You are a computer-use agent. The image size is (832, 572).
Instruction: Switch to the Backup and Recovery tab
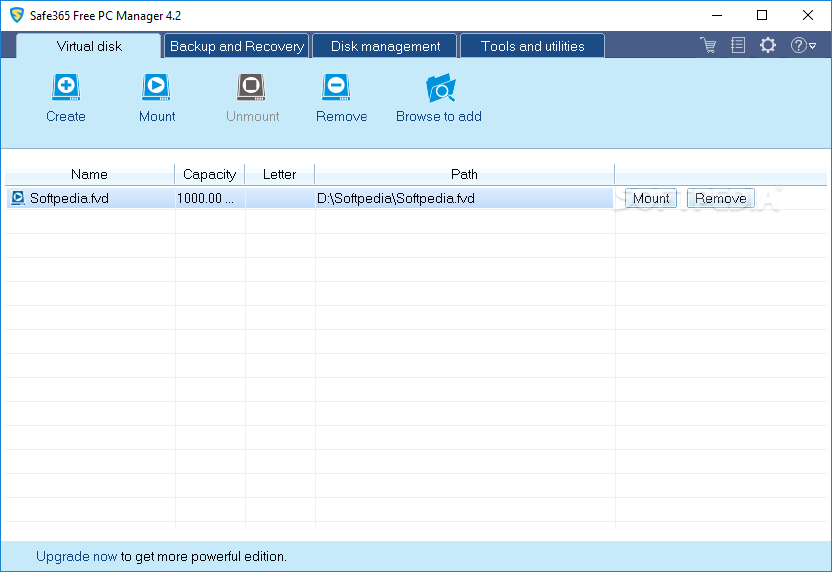click(x=237, y=46)
